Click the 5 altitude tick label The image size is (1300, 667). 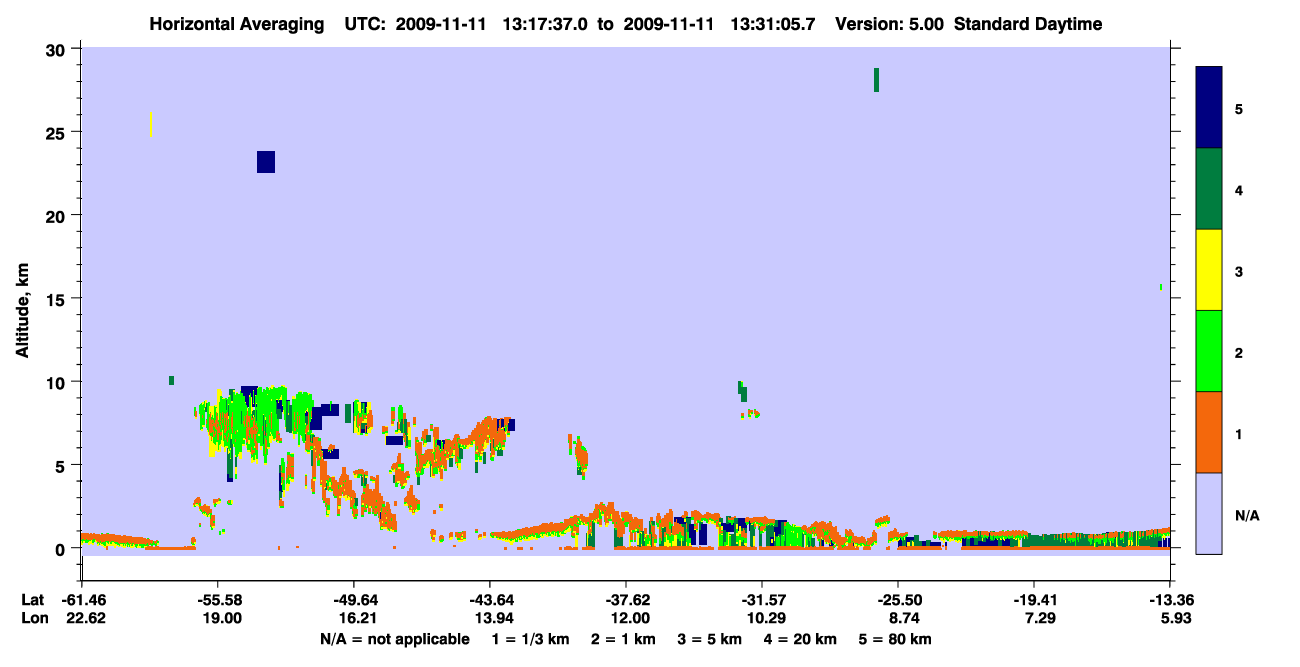(62, 466)
